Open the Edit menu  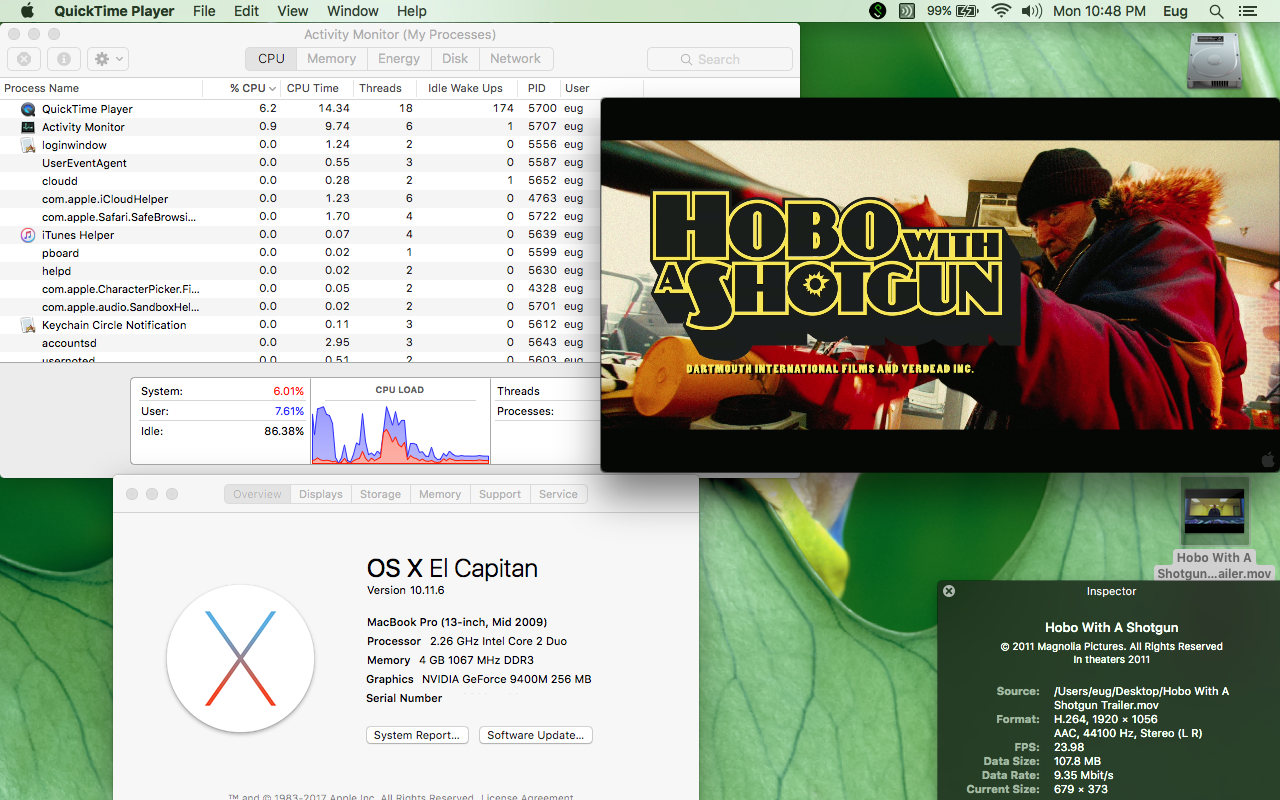tap(246, 11)
